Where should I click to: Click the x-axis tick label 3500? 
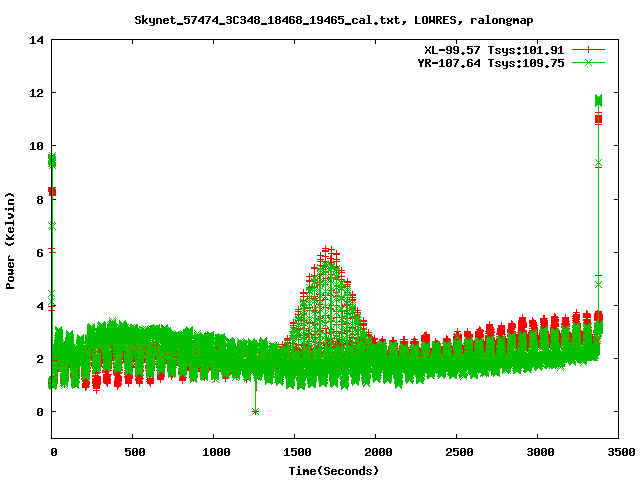click(621, 452)
